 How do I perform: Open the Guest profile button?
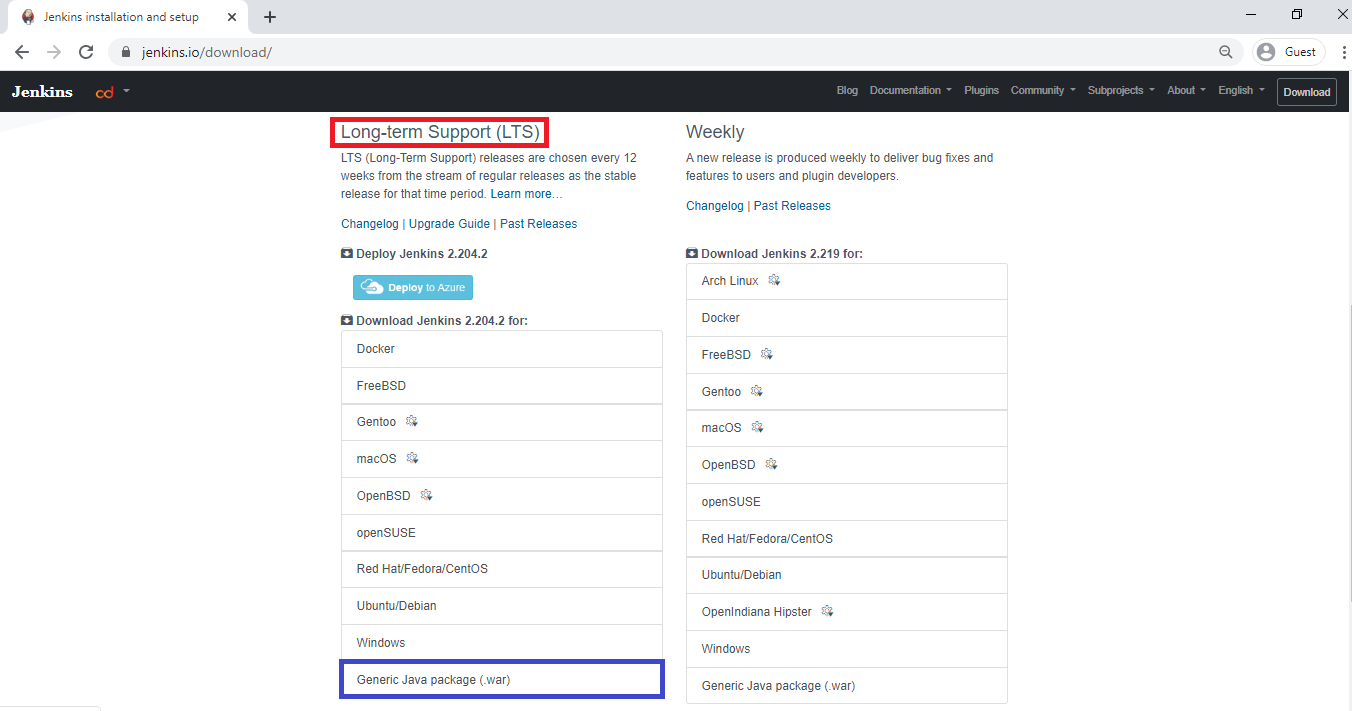(1288, 52)
